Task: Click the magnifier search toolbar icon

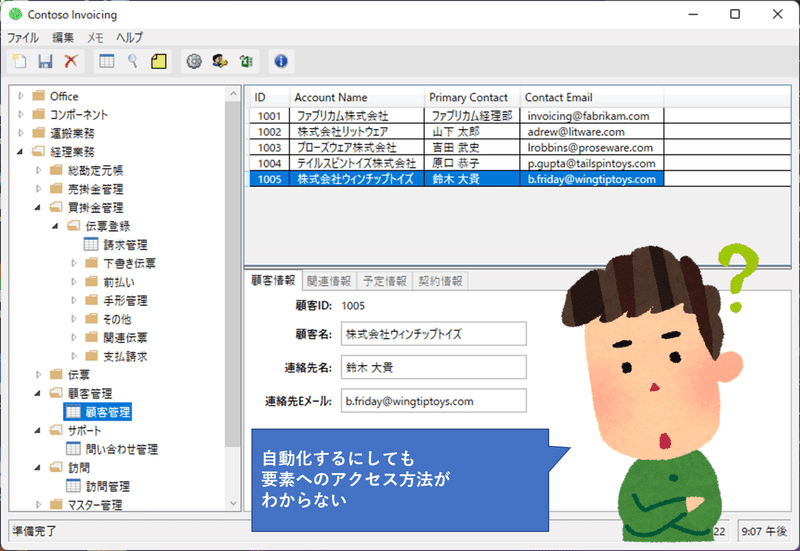Action: point(133,61)
